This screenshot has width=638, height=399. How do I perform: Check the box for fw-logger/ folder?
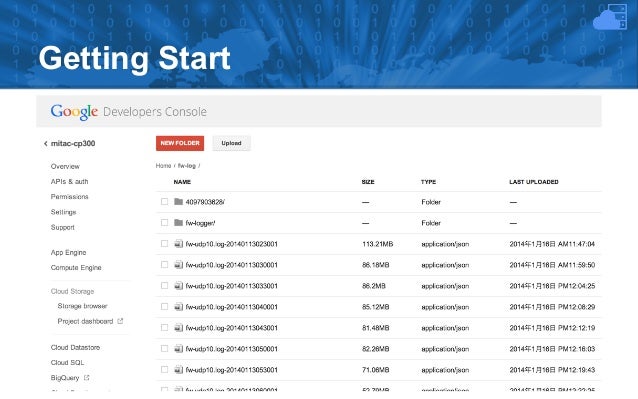click(x=164, y=222)
